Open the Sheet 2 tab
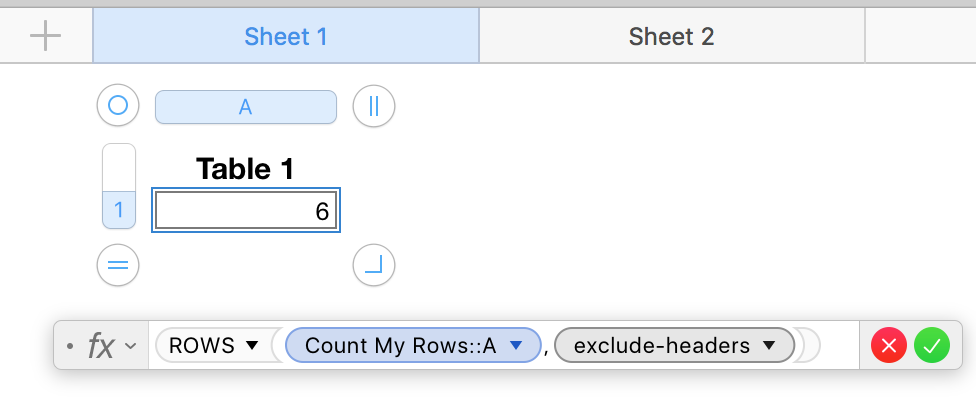Viewport: 976px width, 400px height. (x=671, y=37)
